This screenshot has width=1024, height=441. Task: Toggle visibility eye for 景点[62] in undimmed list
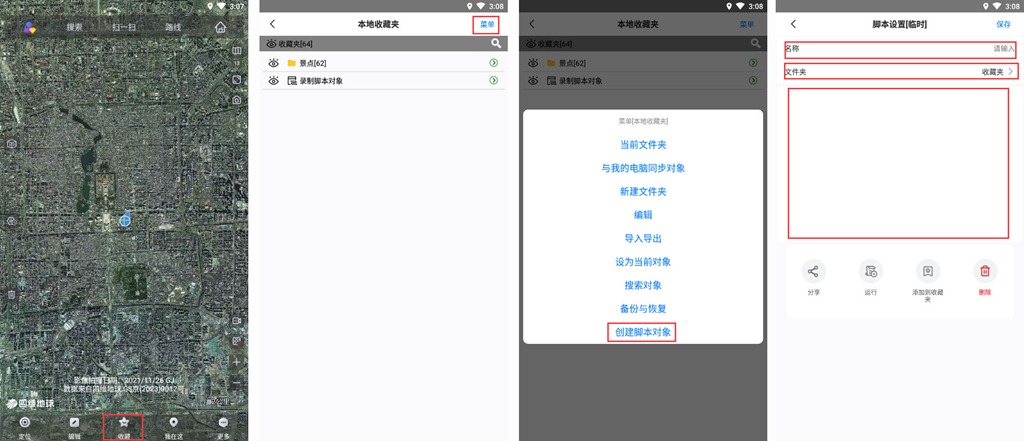(x=274, y=63)
